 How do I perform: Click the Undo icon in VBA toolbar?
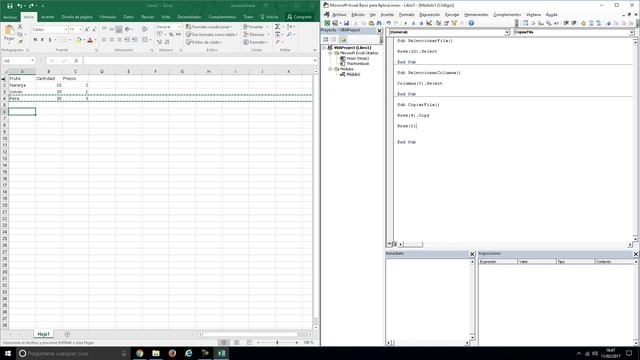click(x=389, y=23)
